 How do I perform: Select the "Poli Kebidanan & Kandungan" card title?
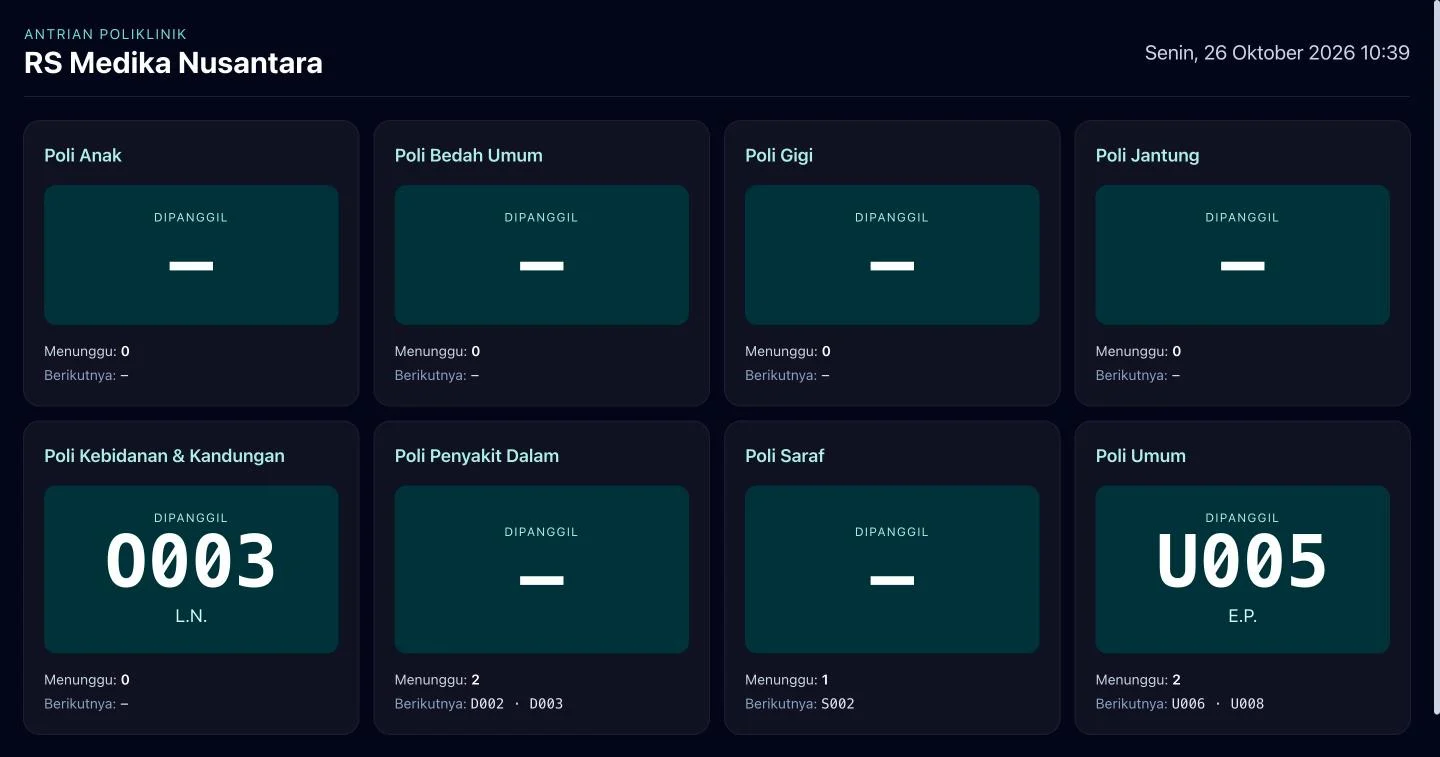(x=164, y=456)
